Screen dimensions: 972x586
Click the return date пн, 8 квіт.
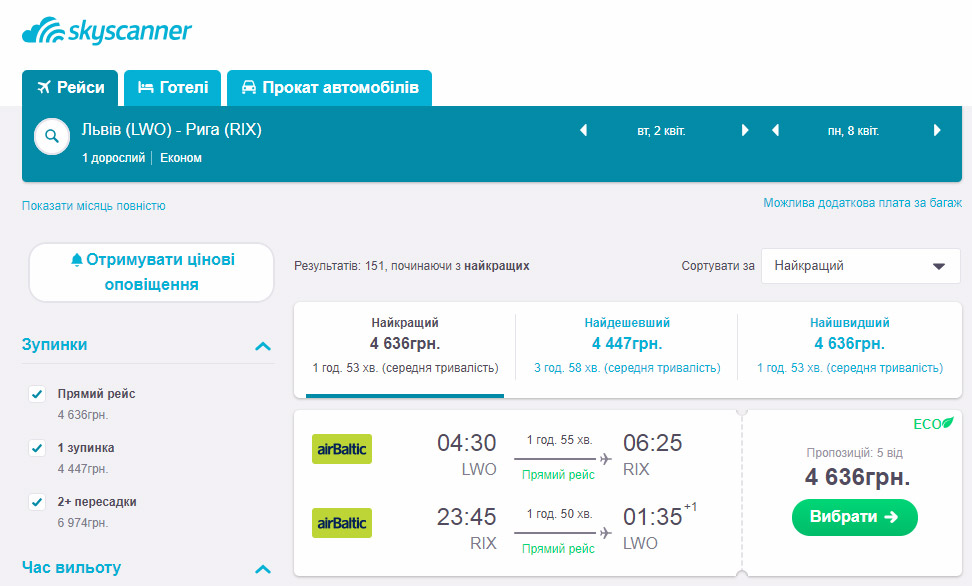(x=854, y=131)
